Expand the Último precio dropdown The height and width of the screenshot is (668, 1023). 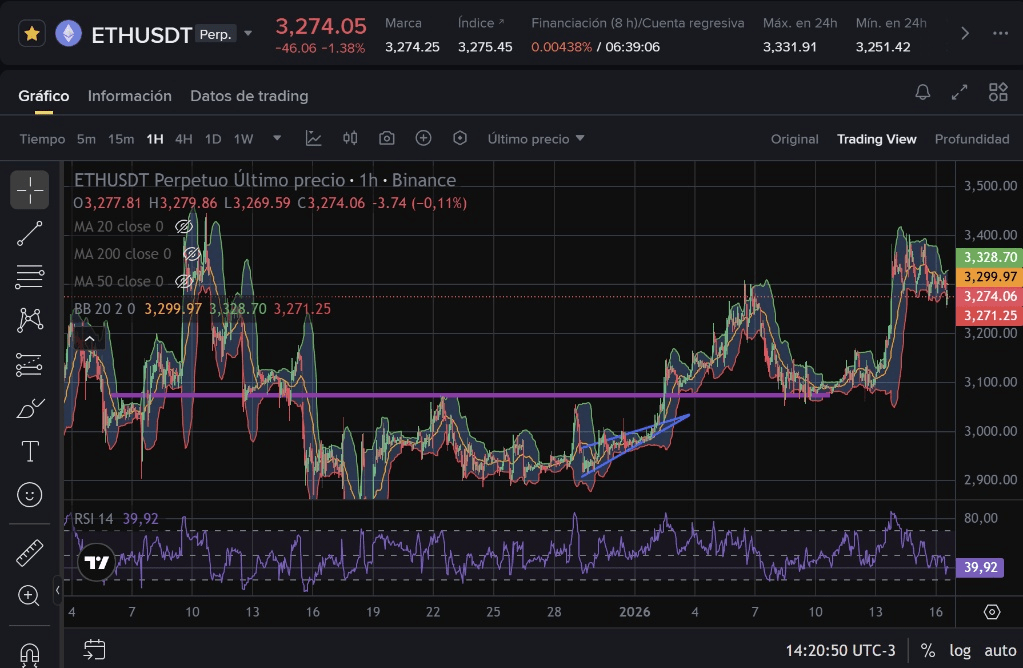(536, 139)
